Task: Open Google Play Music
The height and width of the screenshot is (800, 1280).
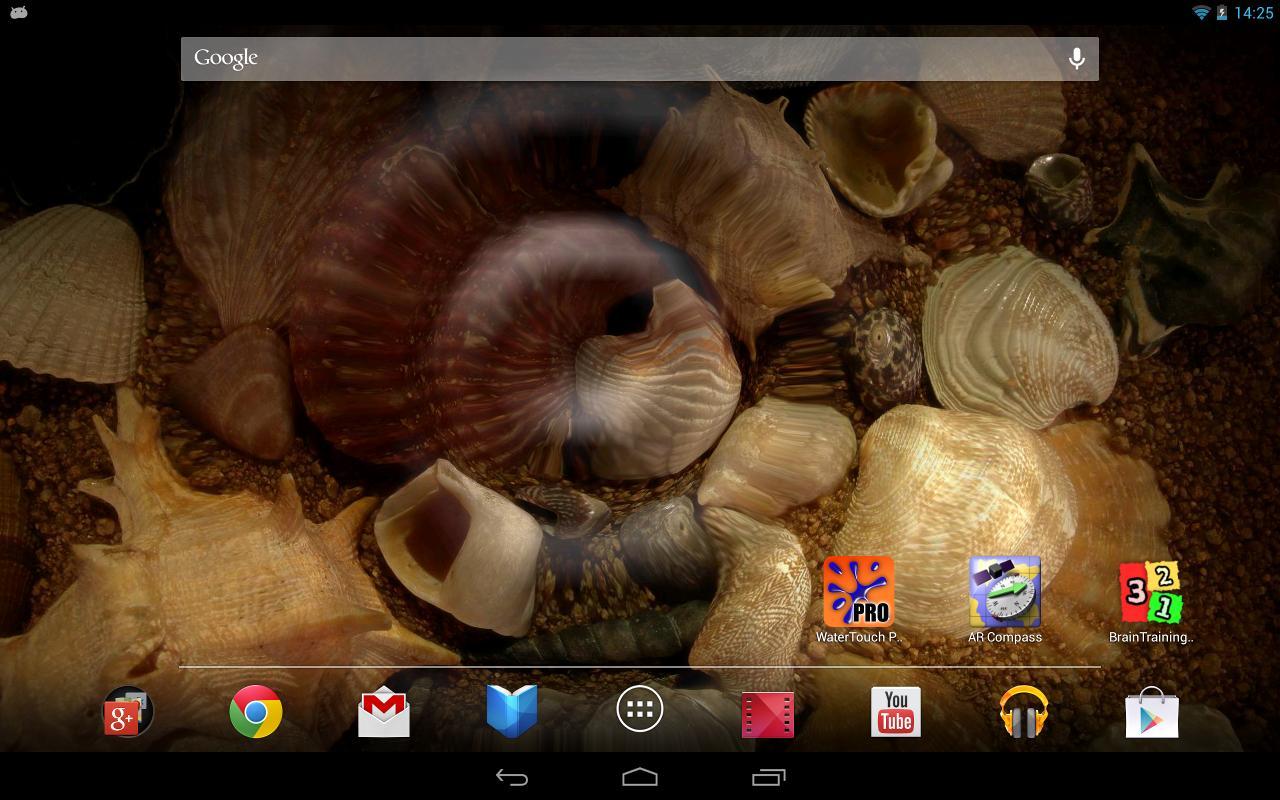Action: tap(1023, 711)
